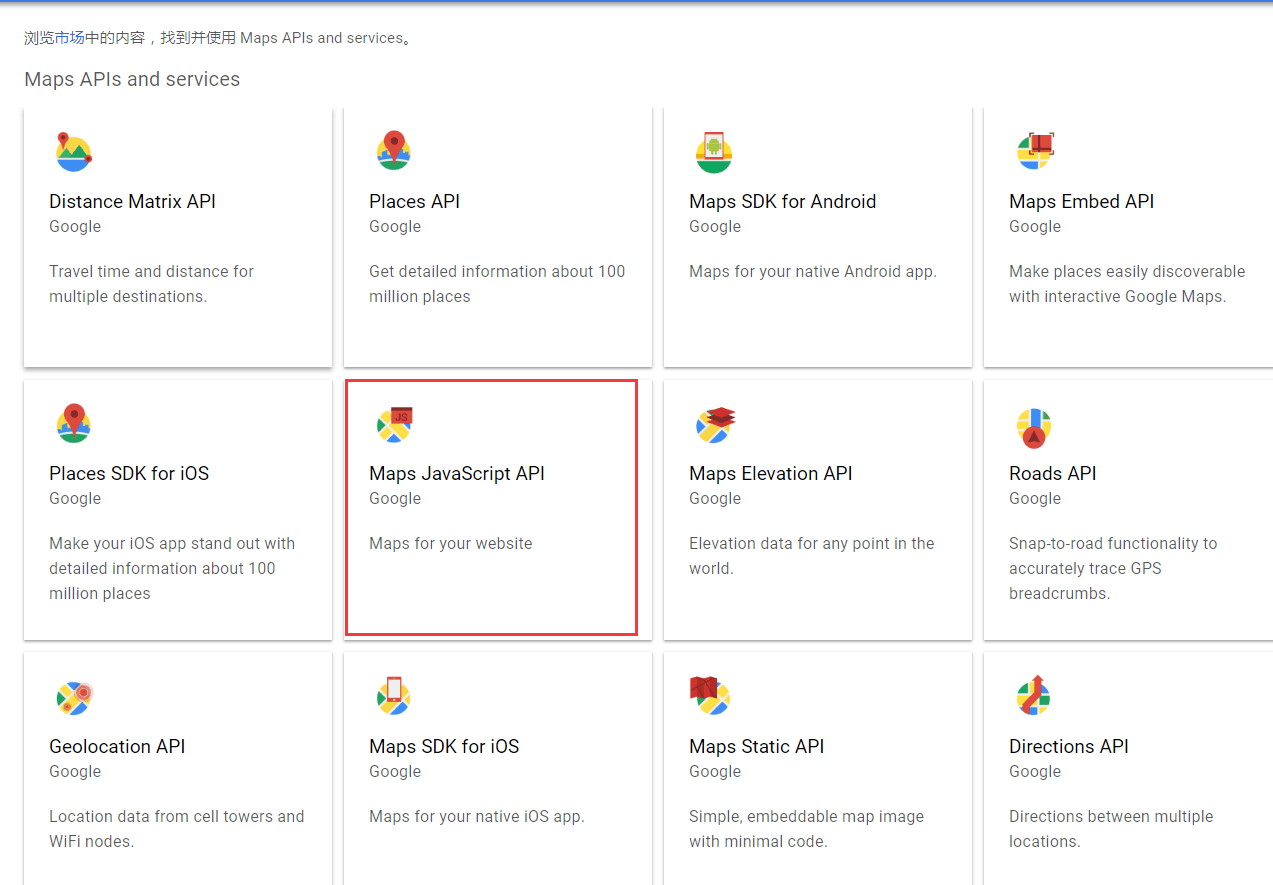Open the Maps JavaScript API title
This screenshot has width=1273, height=885.
(456, 473)
